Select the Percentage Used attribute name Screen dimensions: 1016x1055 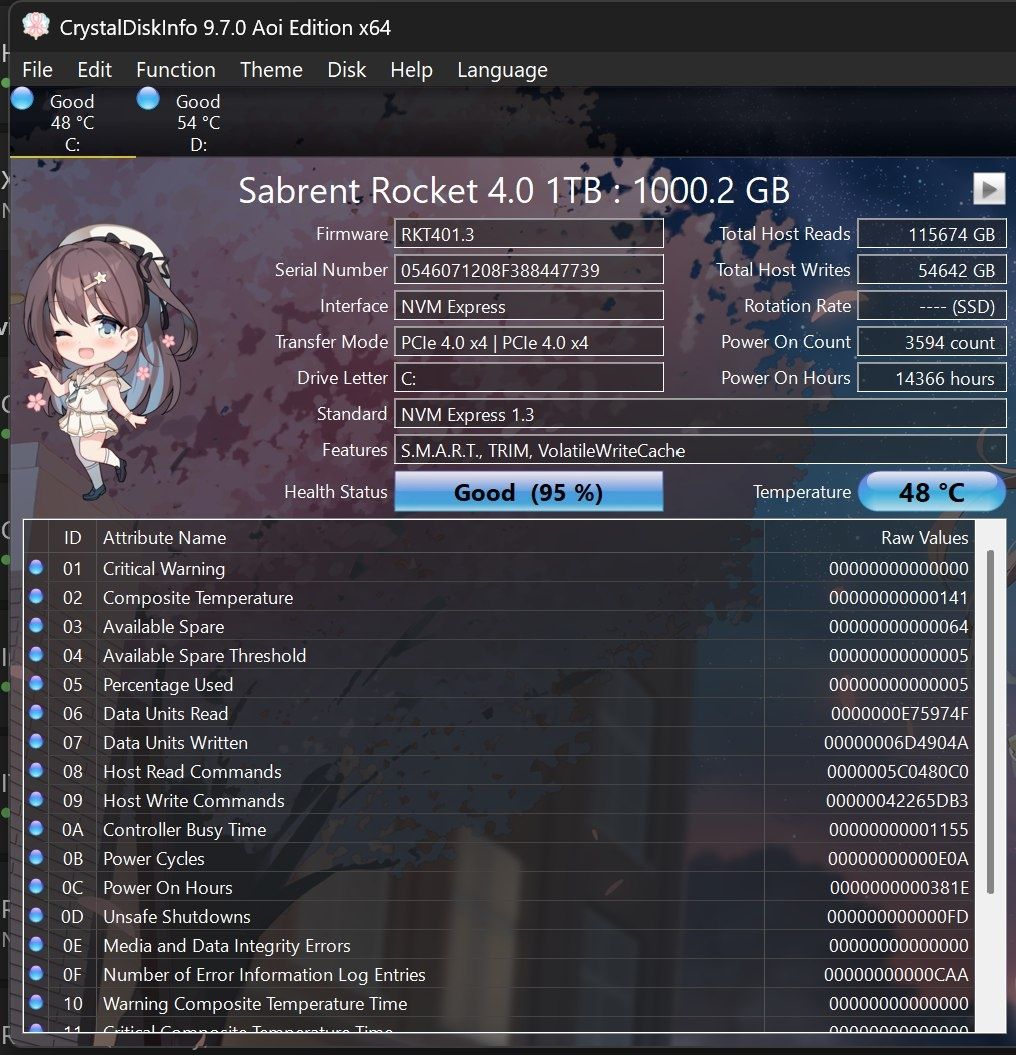point(168,685)
